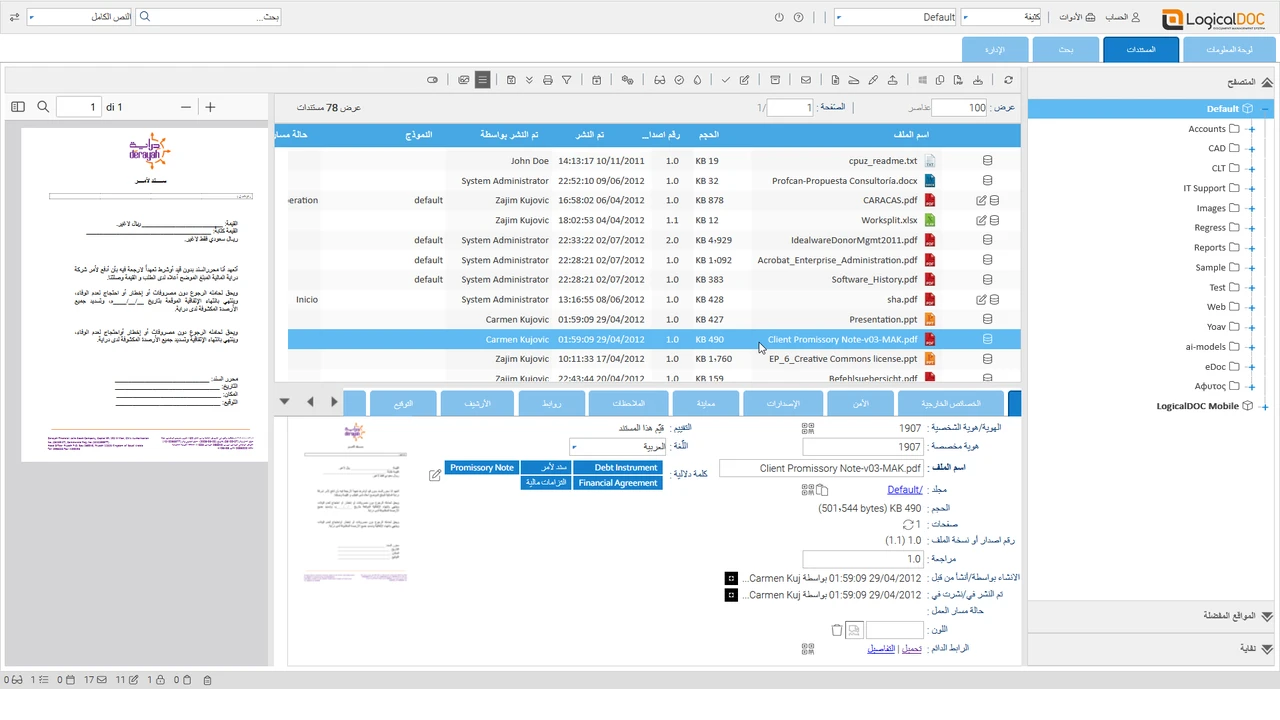Expand the Accounts folder in tree
The image size is (1280, 720).
[x=1251, y=129]
